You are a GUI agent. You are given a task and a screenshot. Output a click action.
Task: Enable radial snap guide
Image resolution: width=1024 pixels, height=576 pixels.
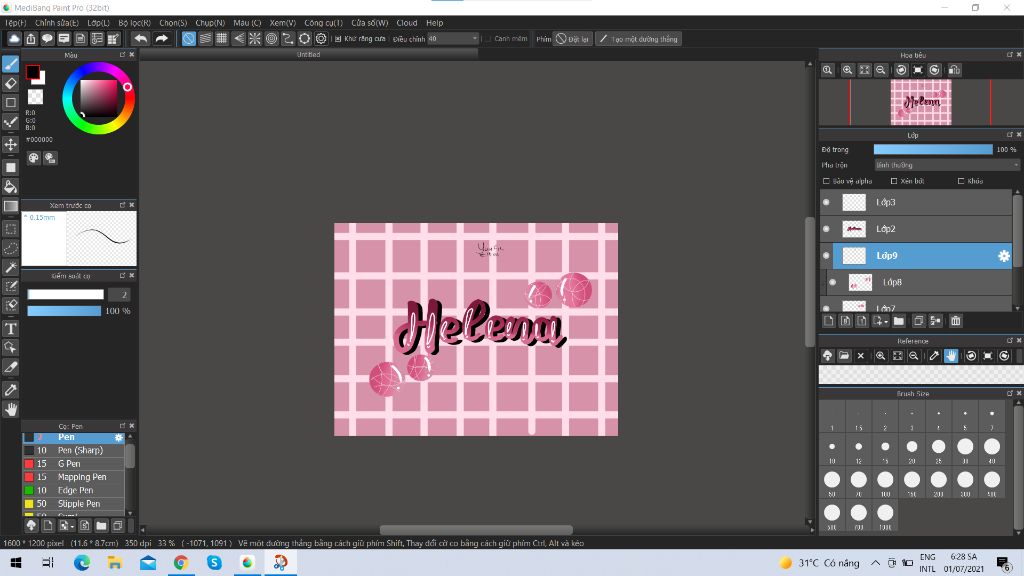(255, 39)
